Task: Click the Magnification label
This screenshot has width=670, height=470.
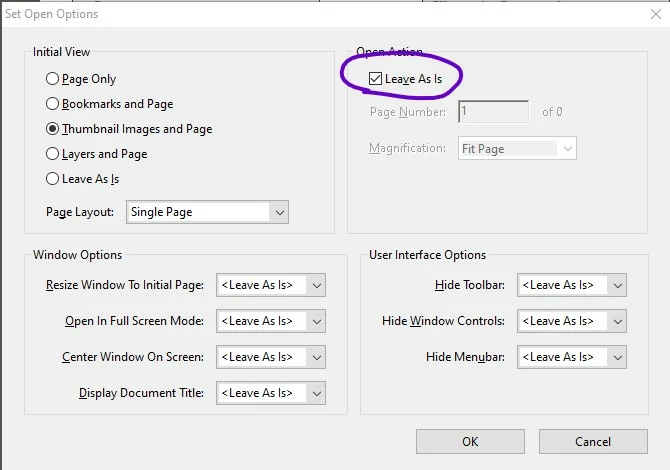Action: [x=407, y=148]
